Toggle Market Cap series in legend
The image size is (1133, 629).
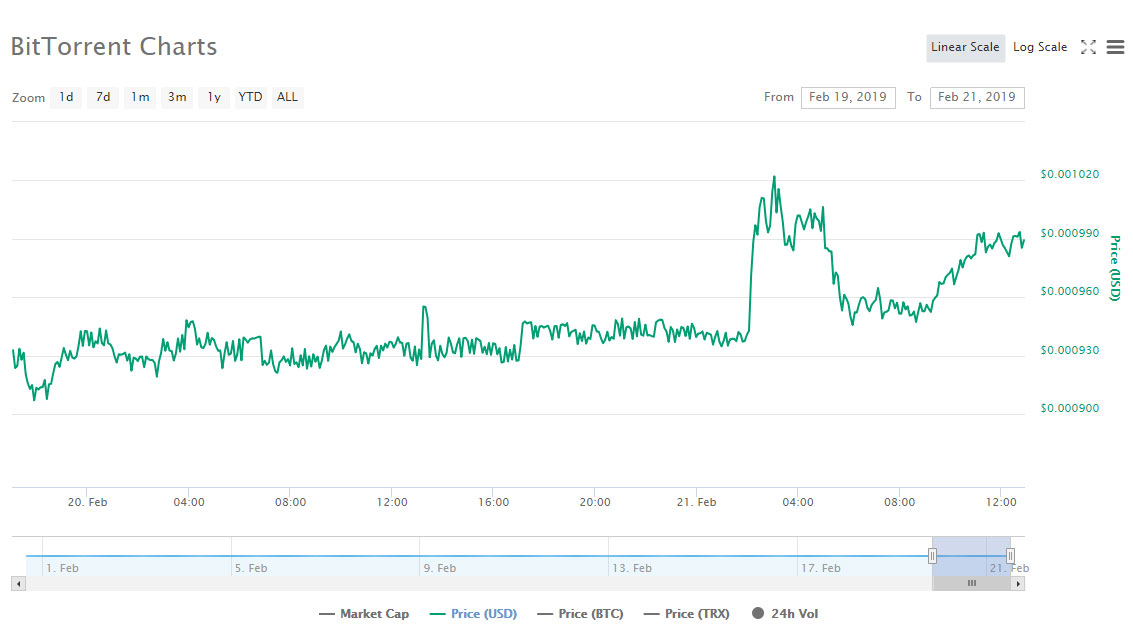click(364, 614)
